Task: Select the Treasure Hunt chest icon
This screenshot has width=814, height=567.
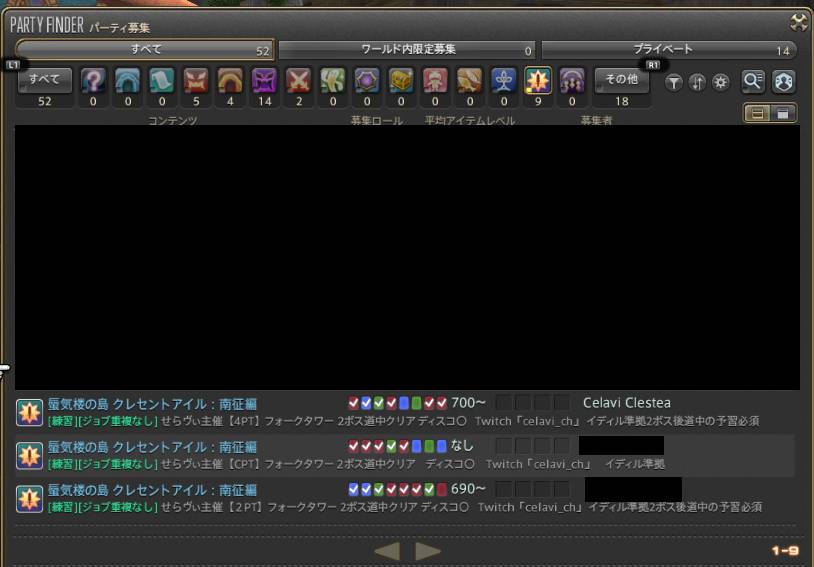Action: (x=401, y=80)
